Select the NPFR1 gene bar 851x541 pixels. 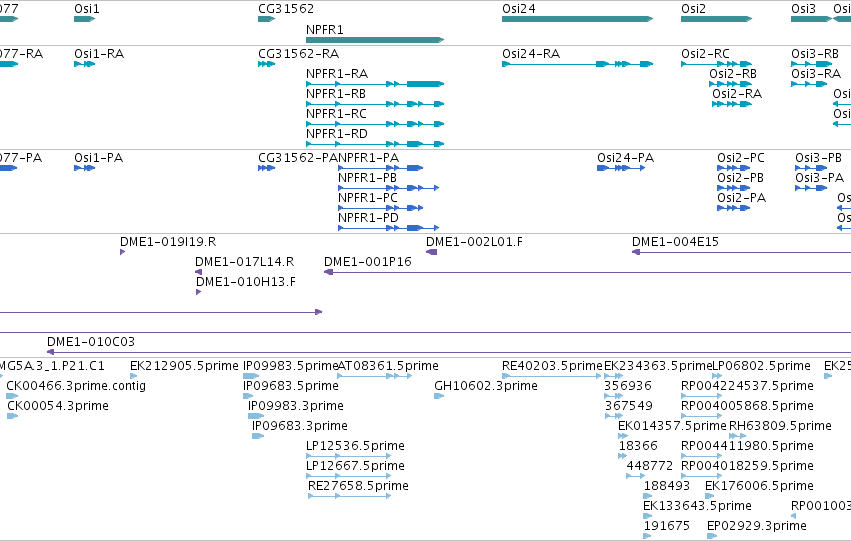click(375, 40)
